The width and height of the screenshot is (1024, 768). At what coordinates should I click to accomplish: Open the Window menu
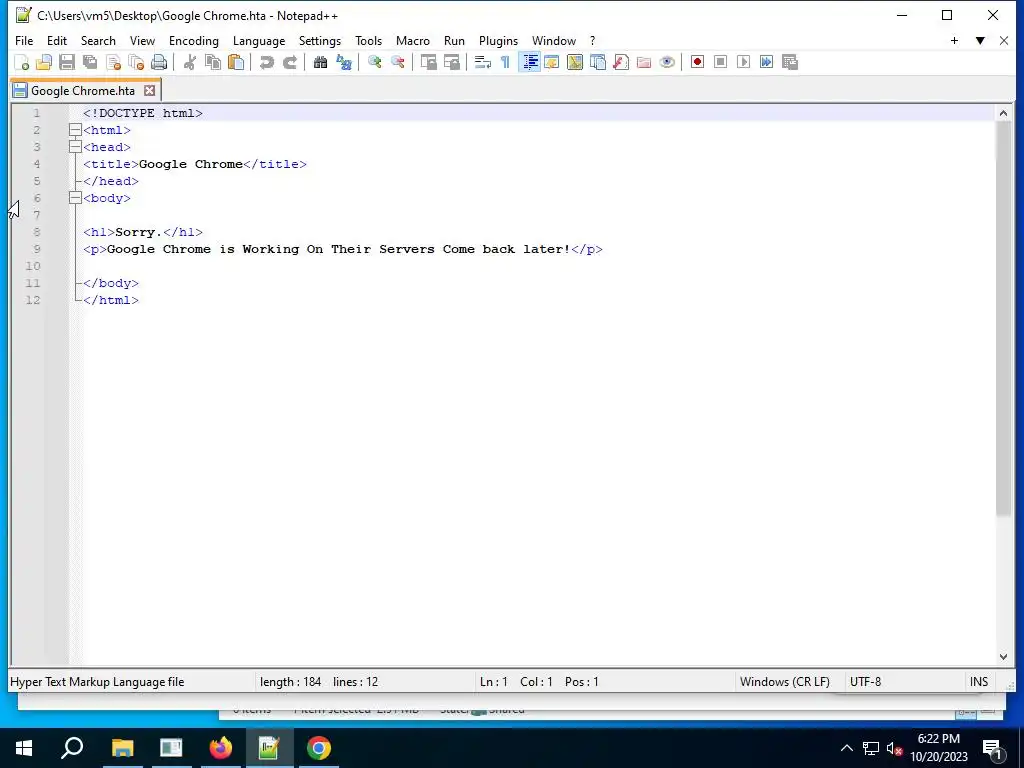click(x=554, y=40)
